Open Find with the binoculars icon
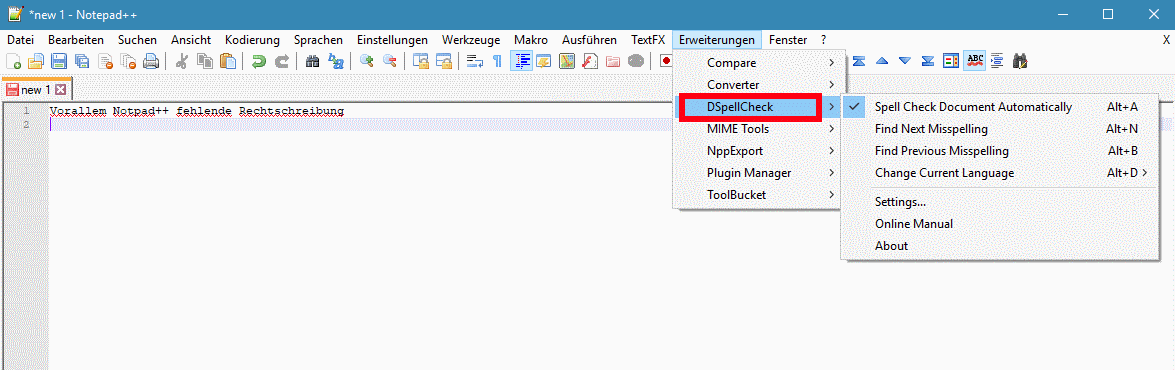1175x370 pixels. (312, 61)
